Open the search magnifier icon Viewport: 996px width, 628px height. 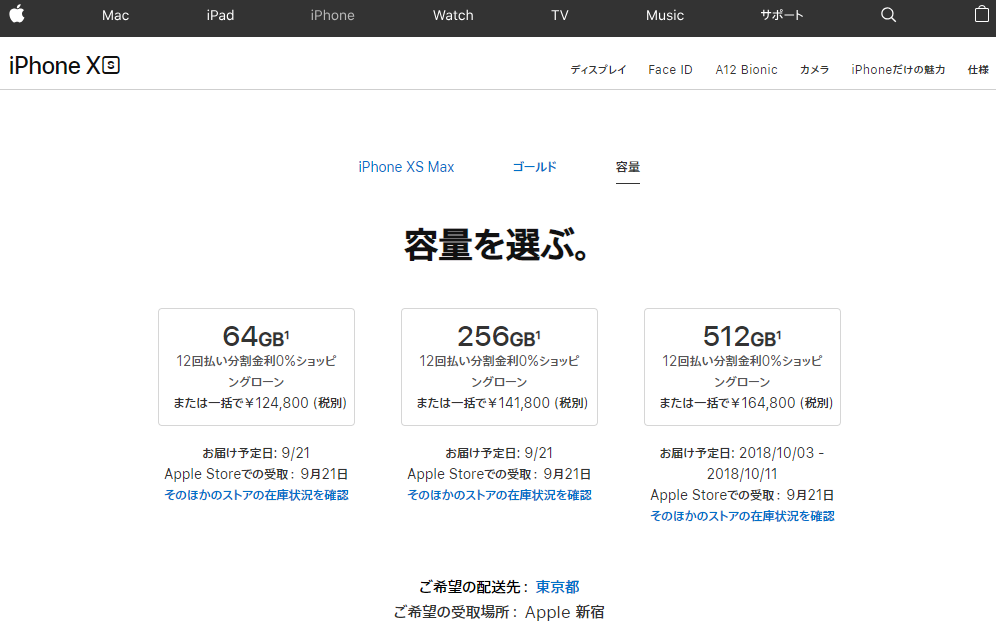tap(888, 15)
